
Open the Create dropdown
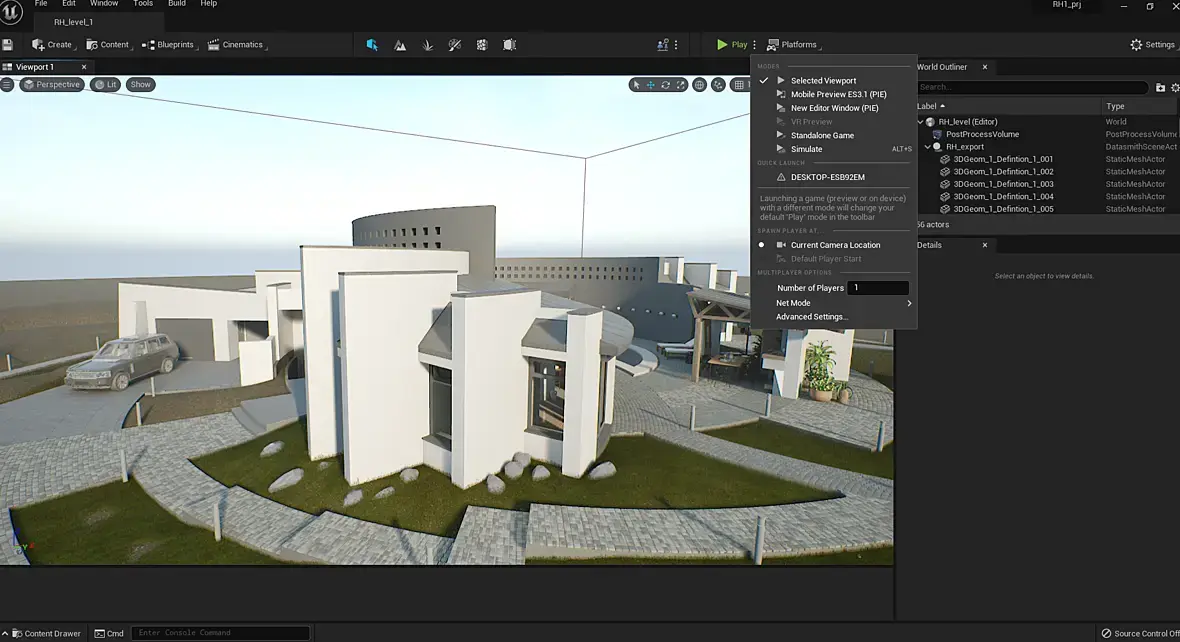point(52,44)
